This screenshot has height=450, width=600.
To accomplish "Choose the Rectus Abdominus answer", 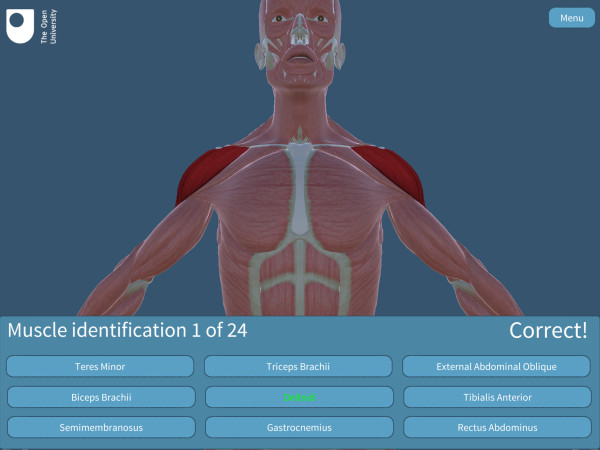I will (497, 427).
